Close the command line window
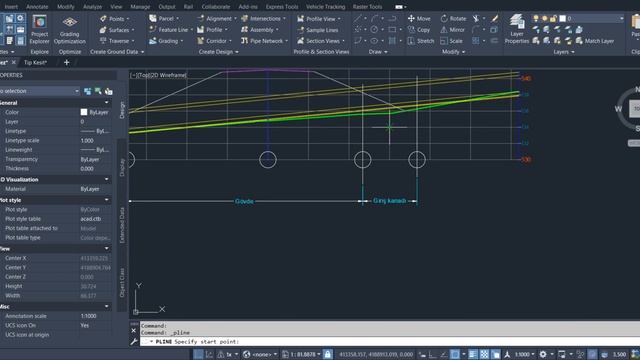 134,331
